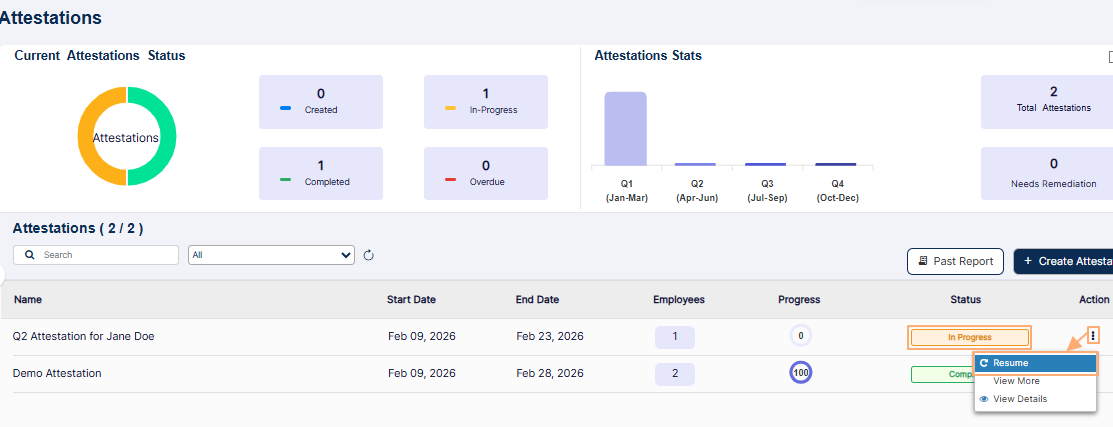Select the In-Progress status card
The height and width of the screenshot is (427, 1113).
pos(485,101)
